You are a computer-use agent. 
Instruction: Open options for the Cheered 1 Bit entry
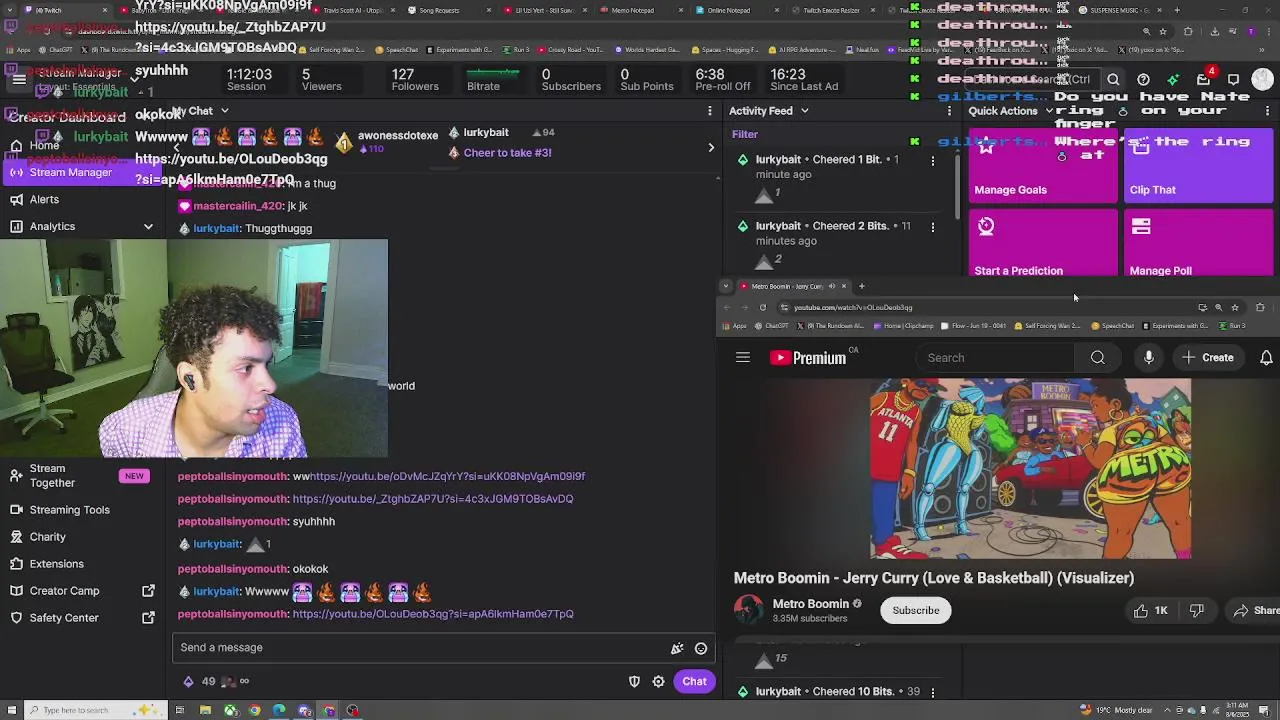932,160
